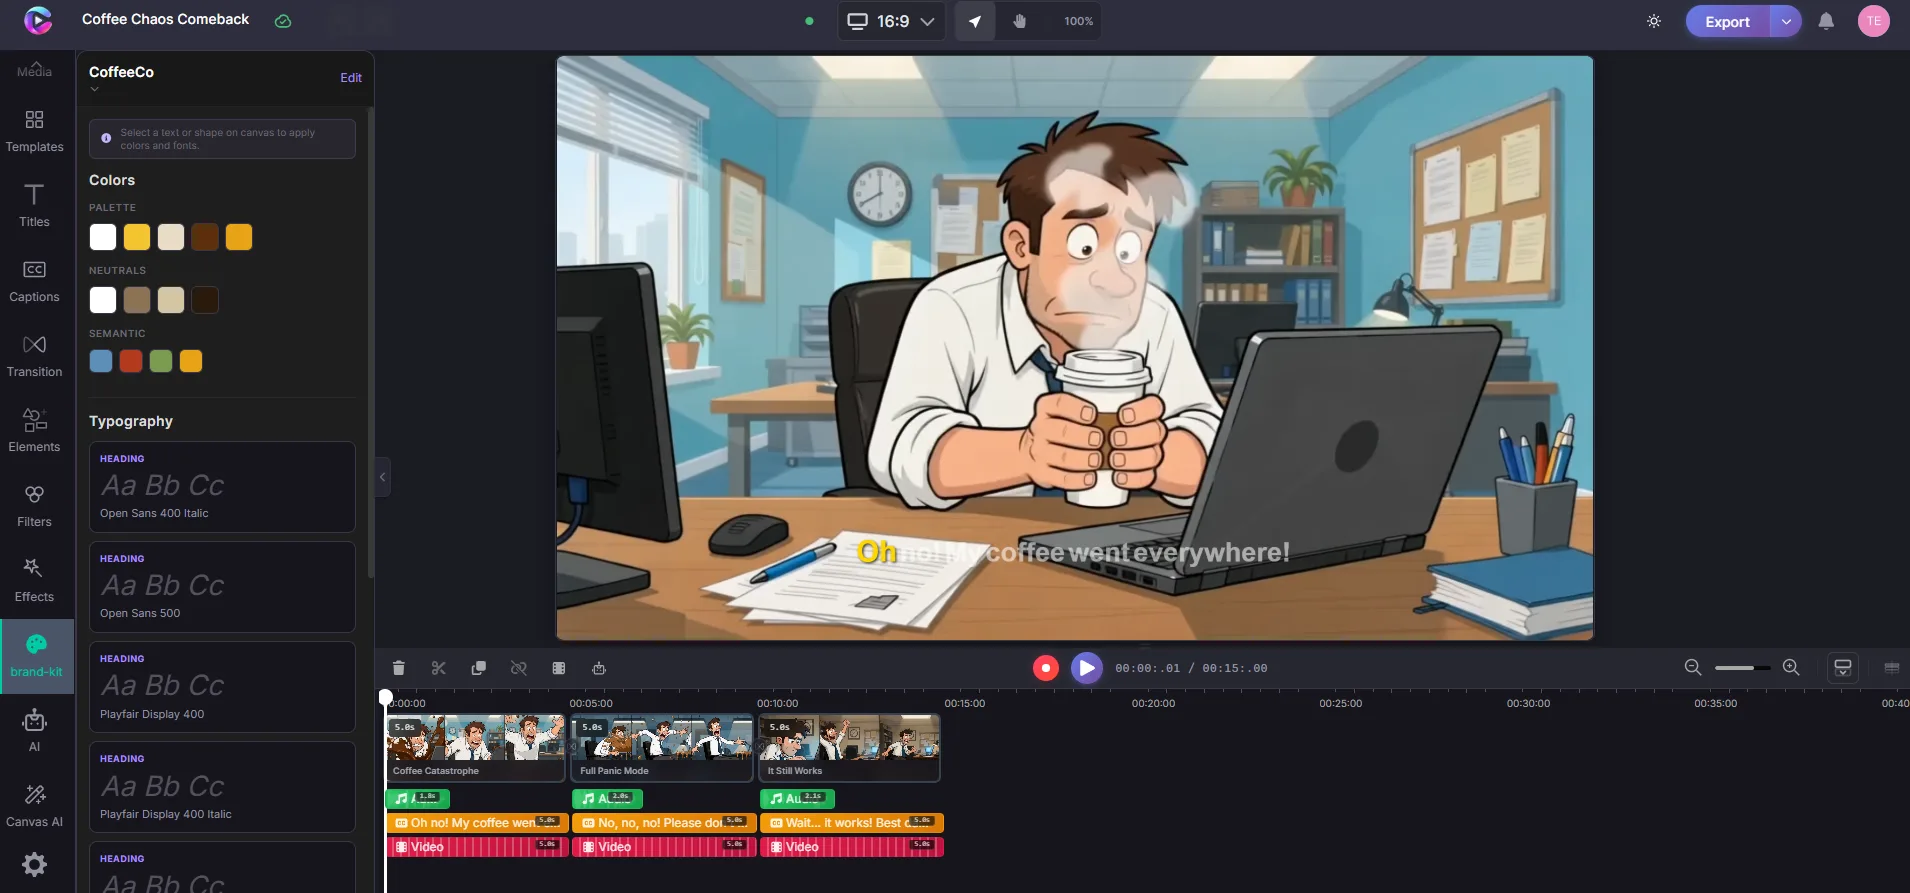Open the 16:9 aspect ratio dropdown
1910x893 pixels.
coord(890,21)
